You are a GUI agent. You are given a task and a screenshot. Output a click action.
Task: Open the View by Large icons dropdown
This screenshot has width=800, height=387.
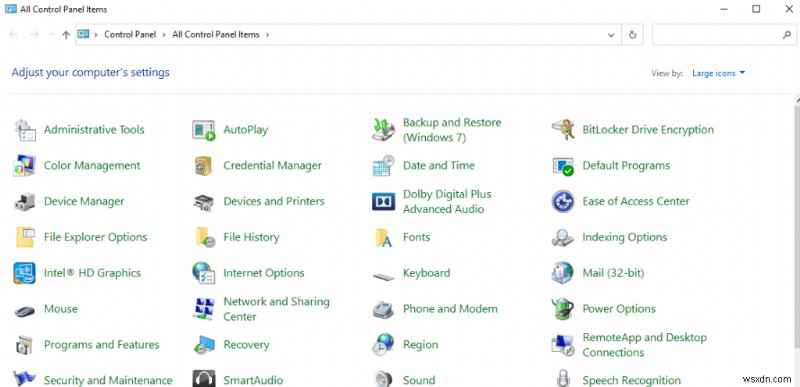coord(718,73)
